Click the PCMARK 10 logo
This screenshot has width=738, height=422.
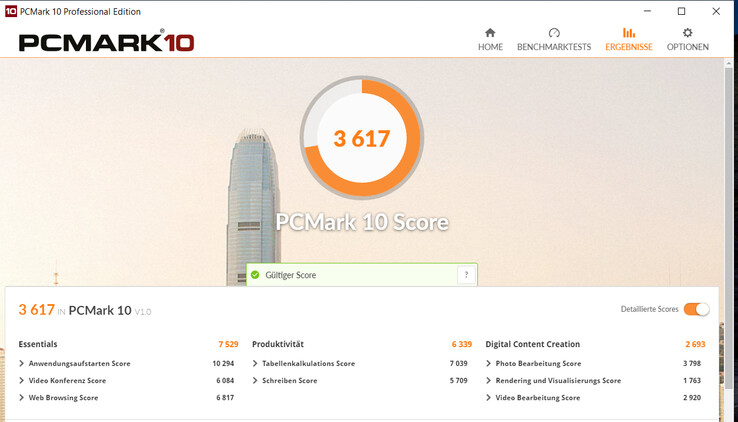(x=106, y=41)
